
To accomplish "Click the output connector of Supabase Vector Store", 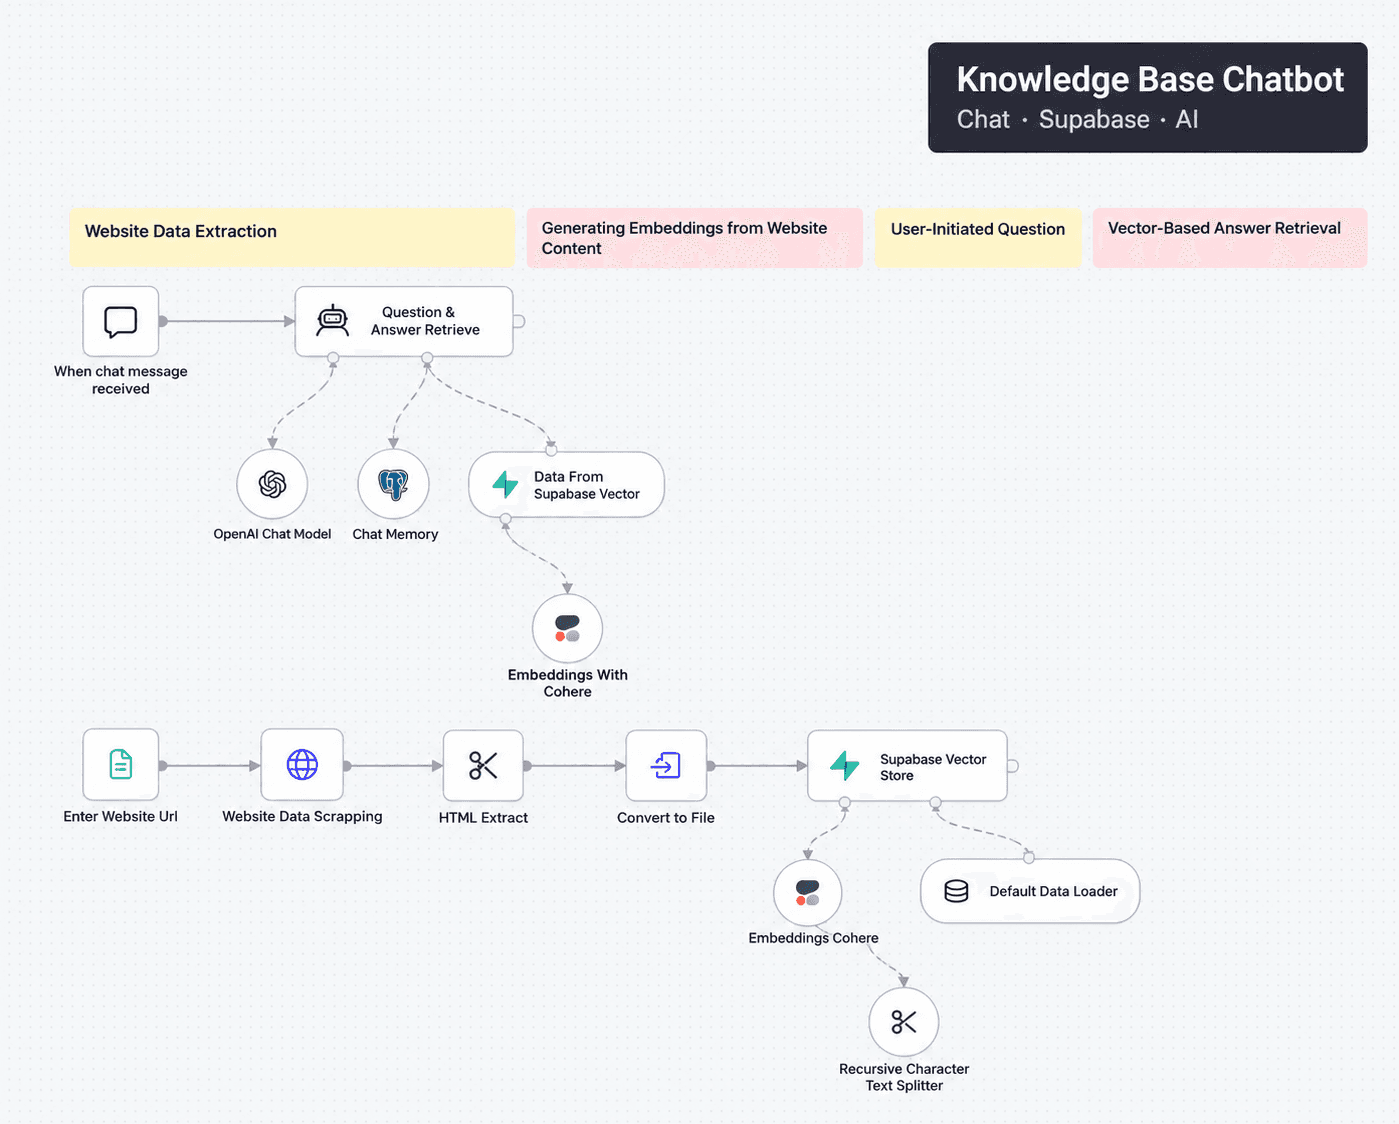I will pos(1013,766).
